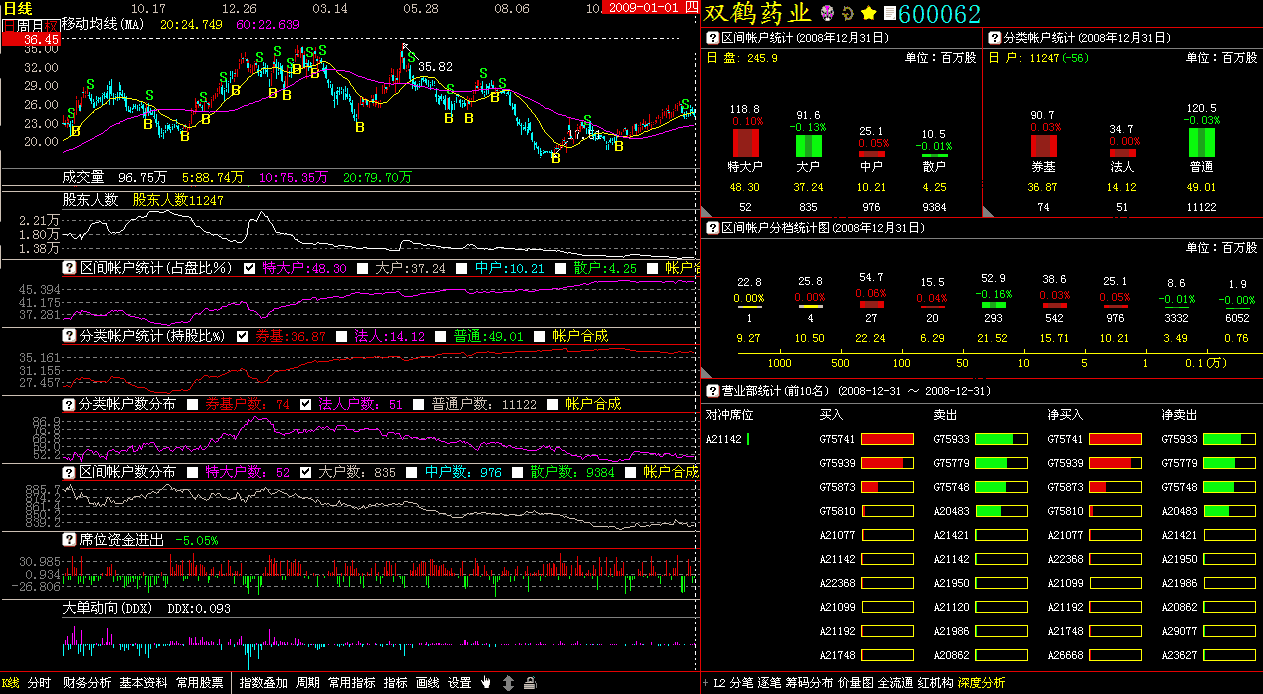Open the 周期 period dropdown

point(308,683)
